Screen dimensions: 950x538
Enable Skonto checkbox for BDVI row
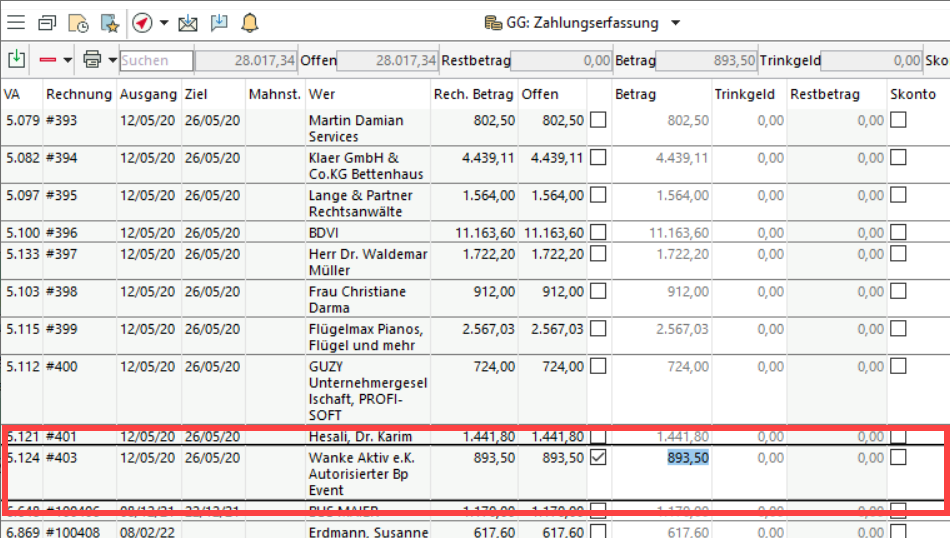click(899, 232)
